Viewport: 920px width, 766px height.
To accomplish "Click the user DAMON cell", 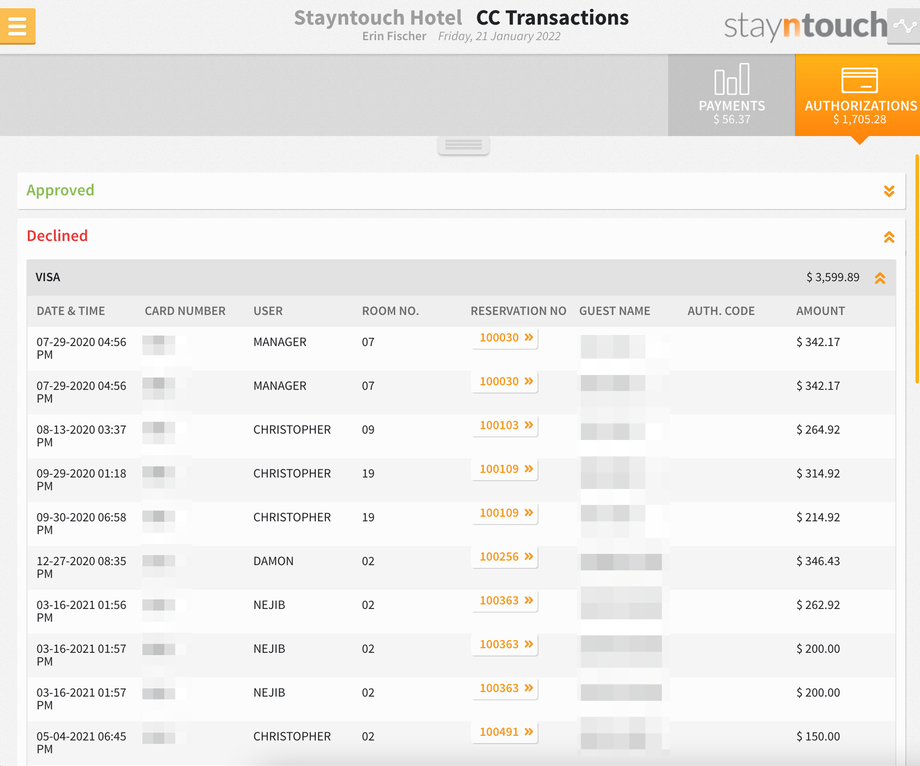I will coord(273,561).
